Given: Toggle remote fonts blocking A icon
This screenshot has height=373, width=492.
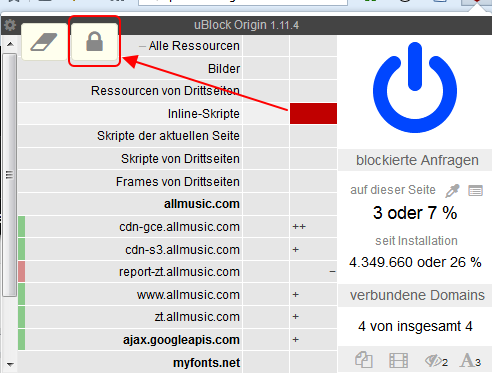Looking at the screenshot, I should click(471, 360).
